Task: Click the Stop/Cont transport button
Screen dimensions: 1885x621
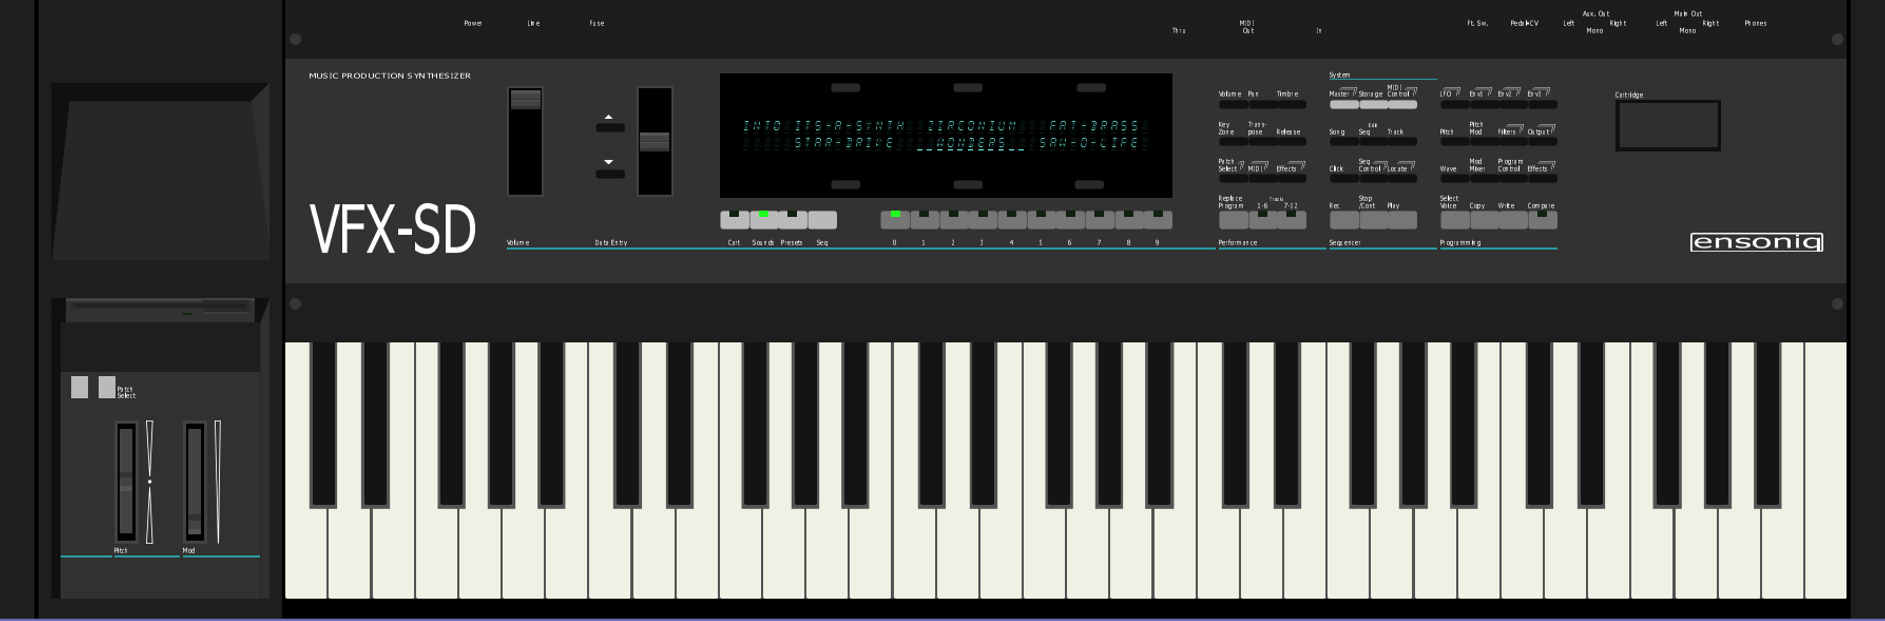Action: tap(1374, 220)
